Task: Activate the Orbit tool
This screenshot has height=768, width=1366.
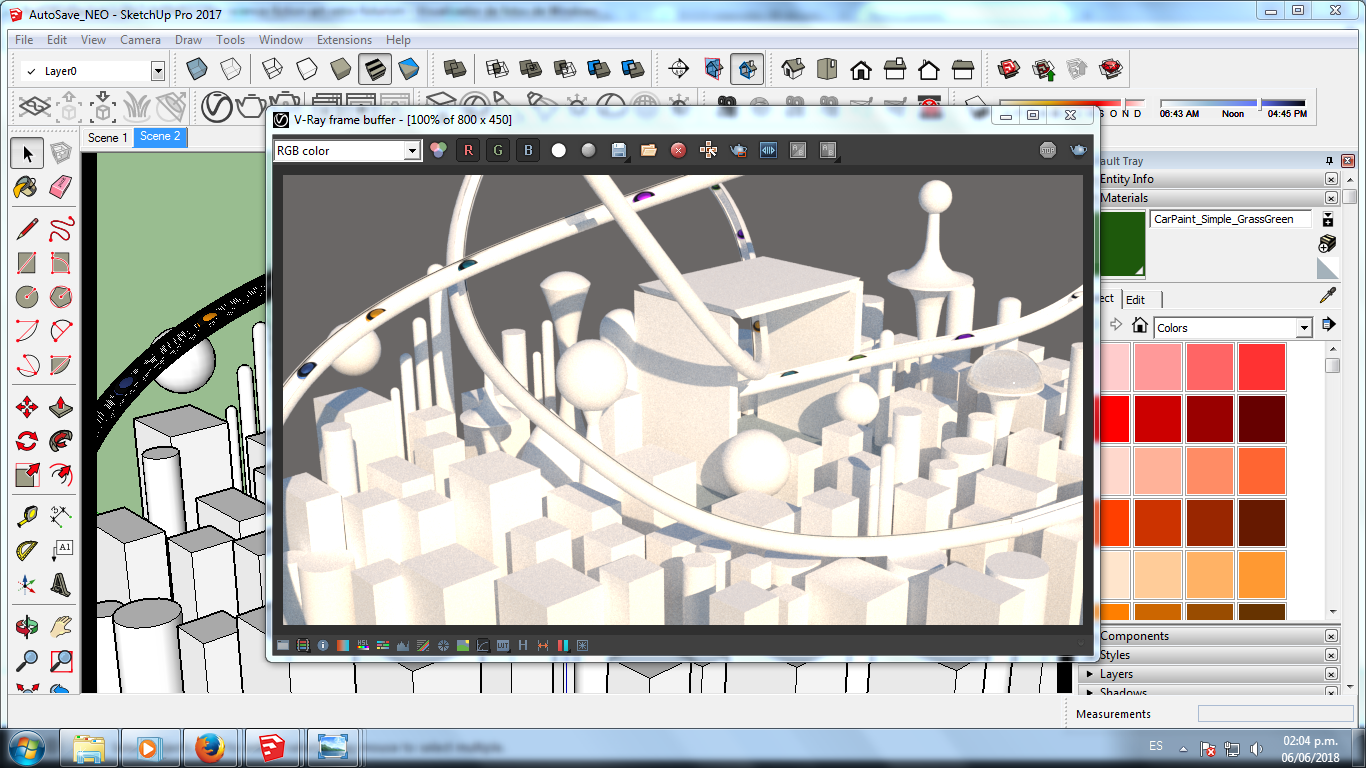Action: pyautogui.click(x=28, y=627)
